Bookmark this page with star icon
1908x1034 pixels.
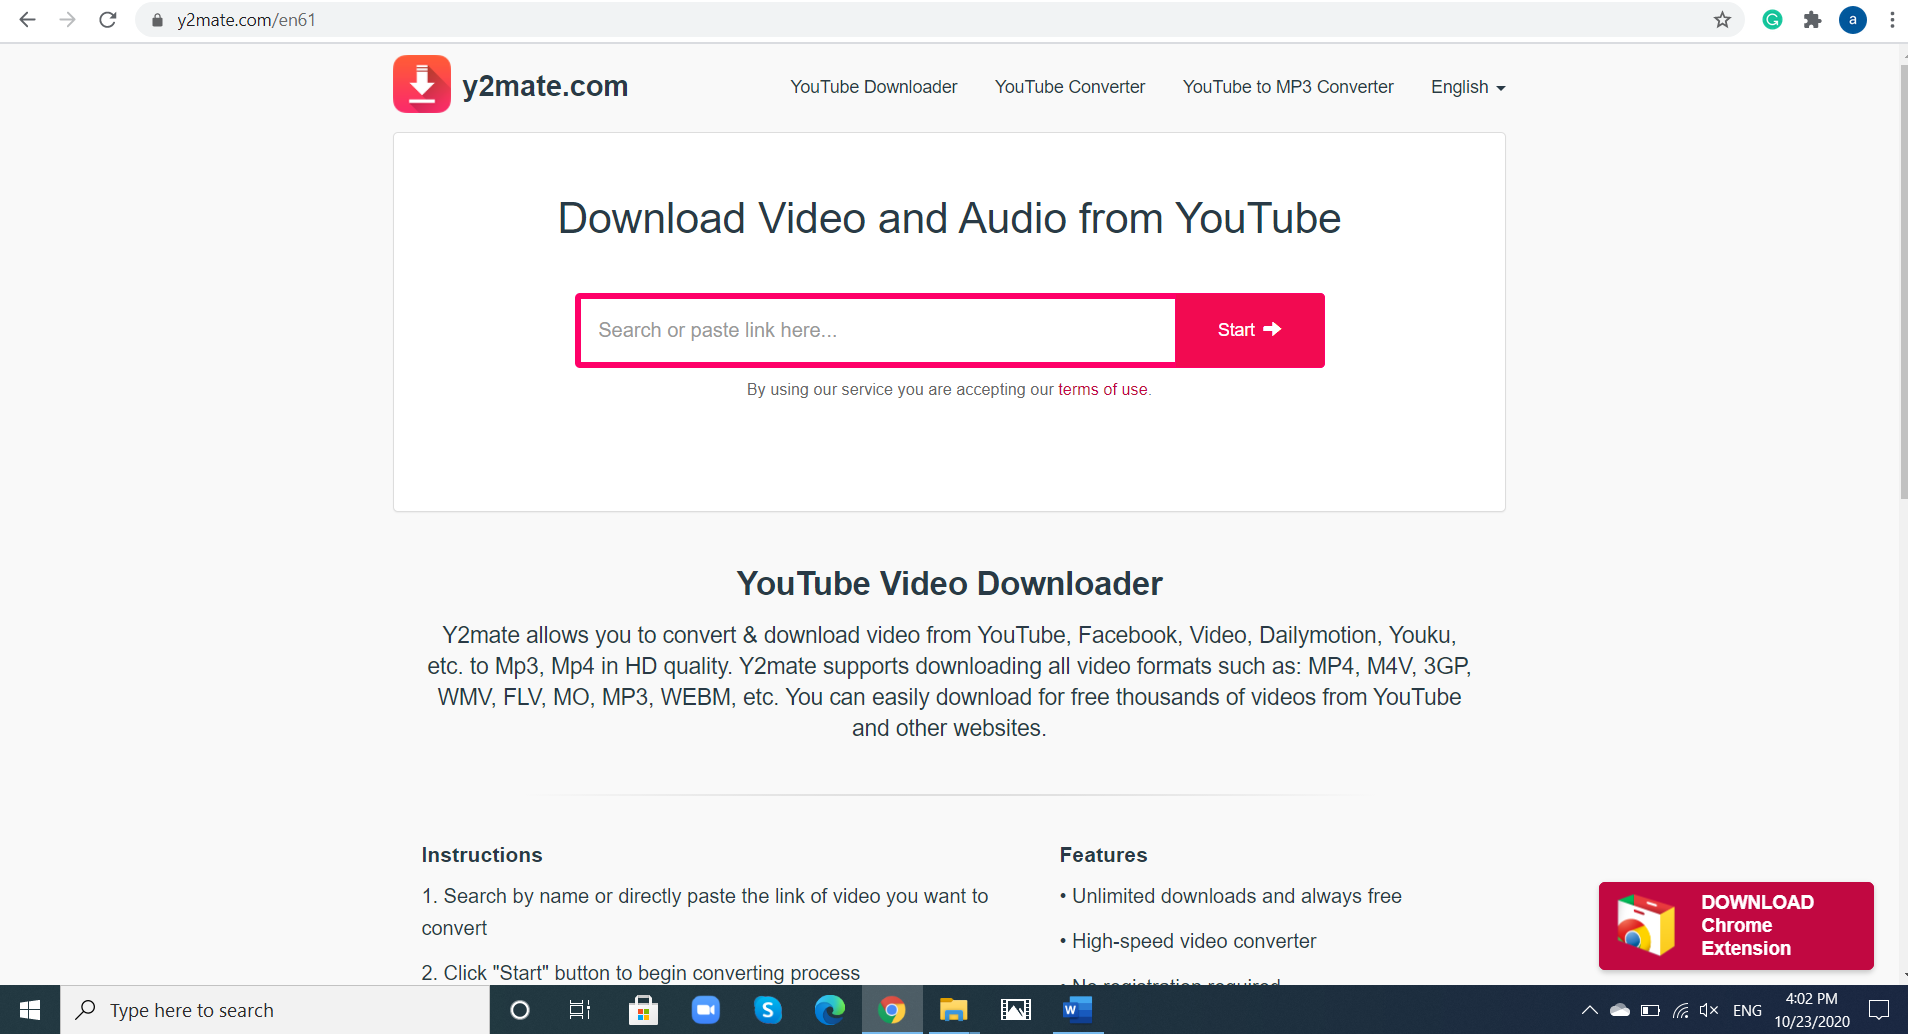[1722, 20]
